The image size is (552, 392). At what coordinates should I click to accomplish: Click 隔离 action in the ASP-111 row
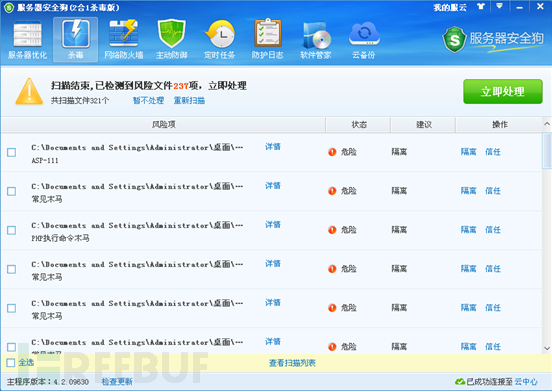(469, 152)
